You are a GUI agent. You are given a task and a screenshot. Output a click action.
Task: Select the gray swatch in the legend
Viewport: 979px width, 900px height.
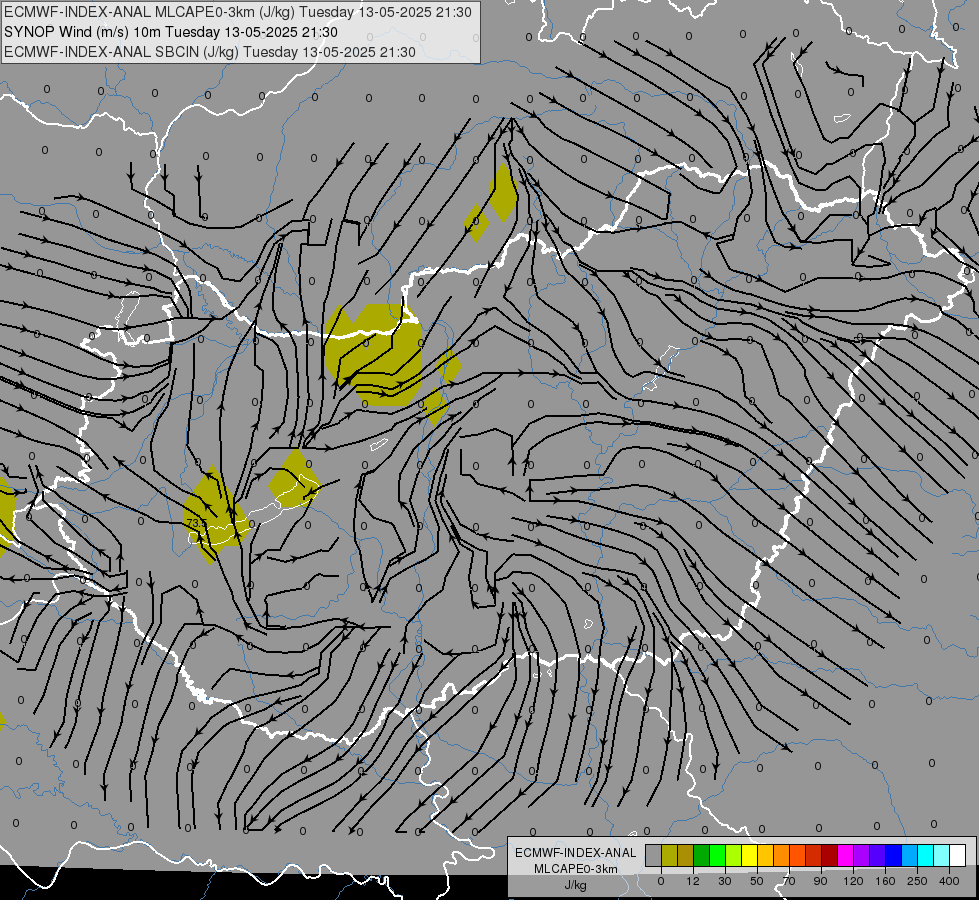654,856
